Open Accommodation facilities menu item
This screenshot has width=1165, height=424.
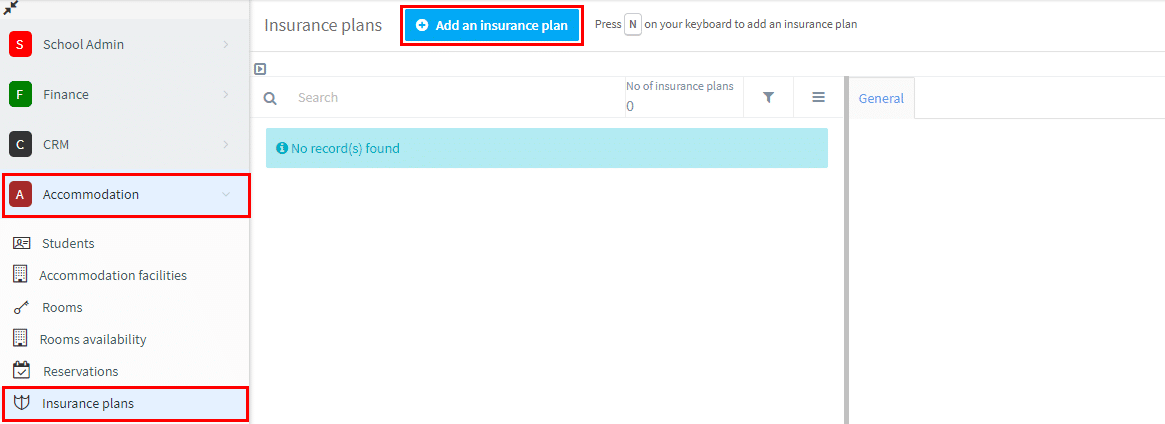(113, 275)
